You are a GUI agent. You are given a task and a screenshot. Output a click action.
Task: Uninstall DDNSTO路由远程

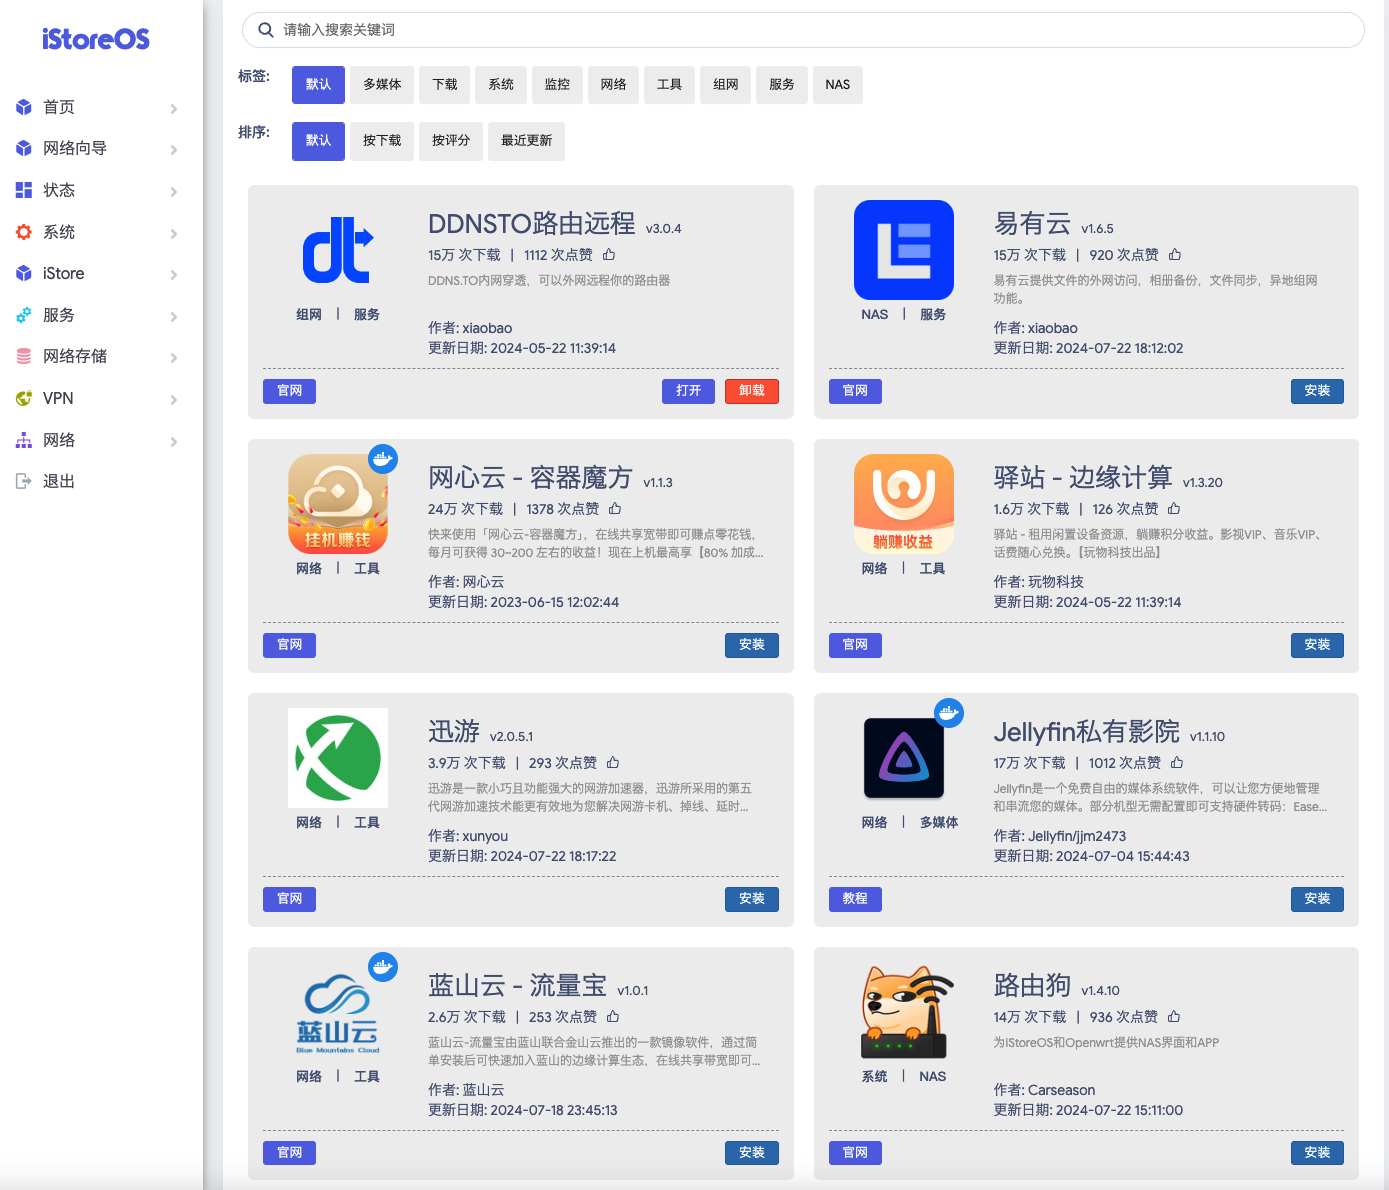click(751, 391)
